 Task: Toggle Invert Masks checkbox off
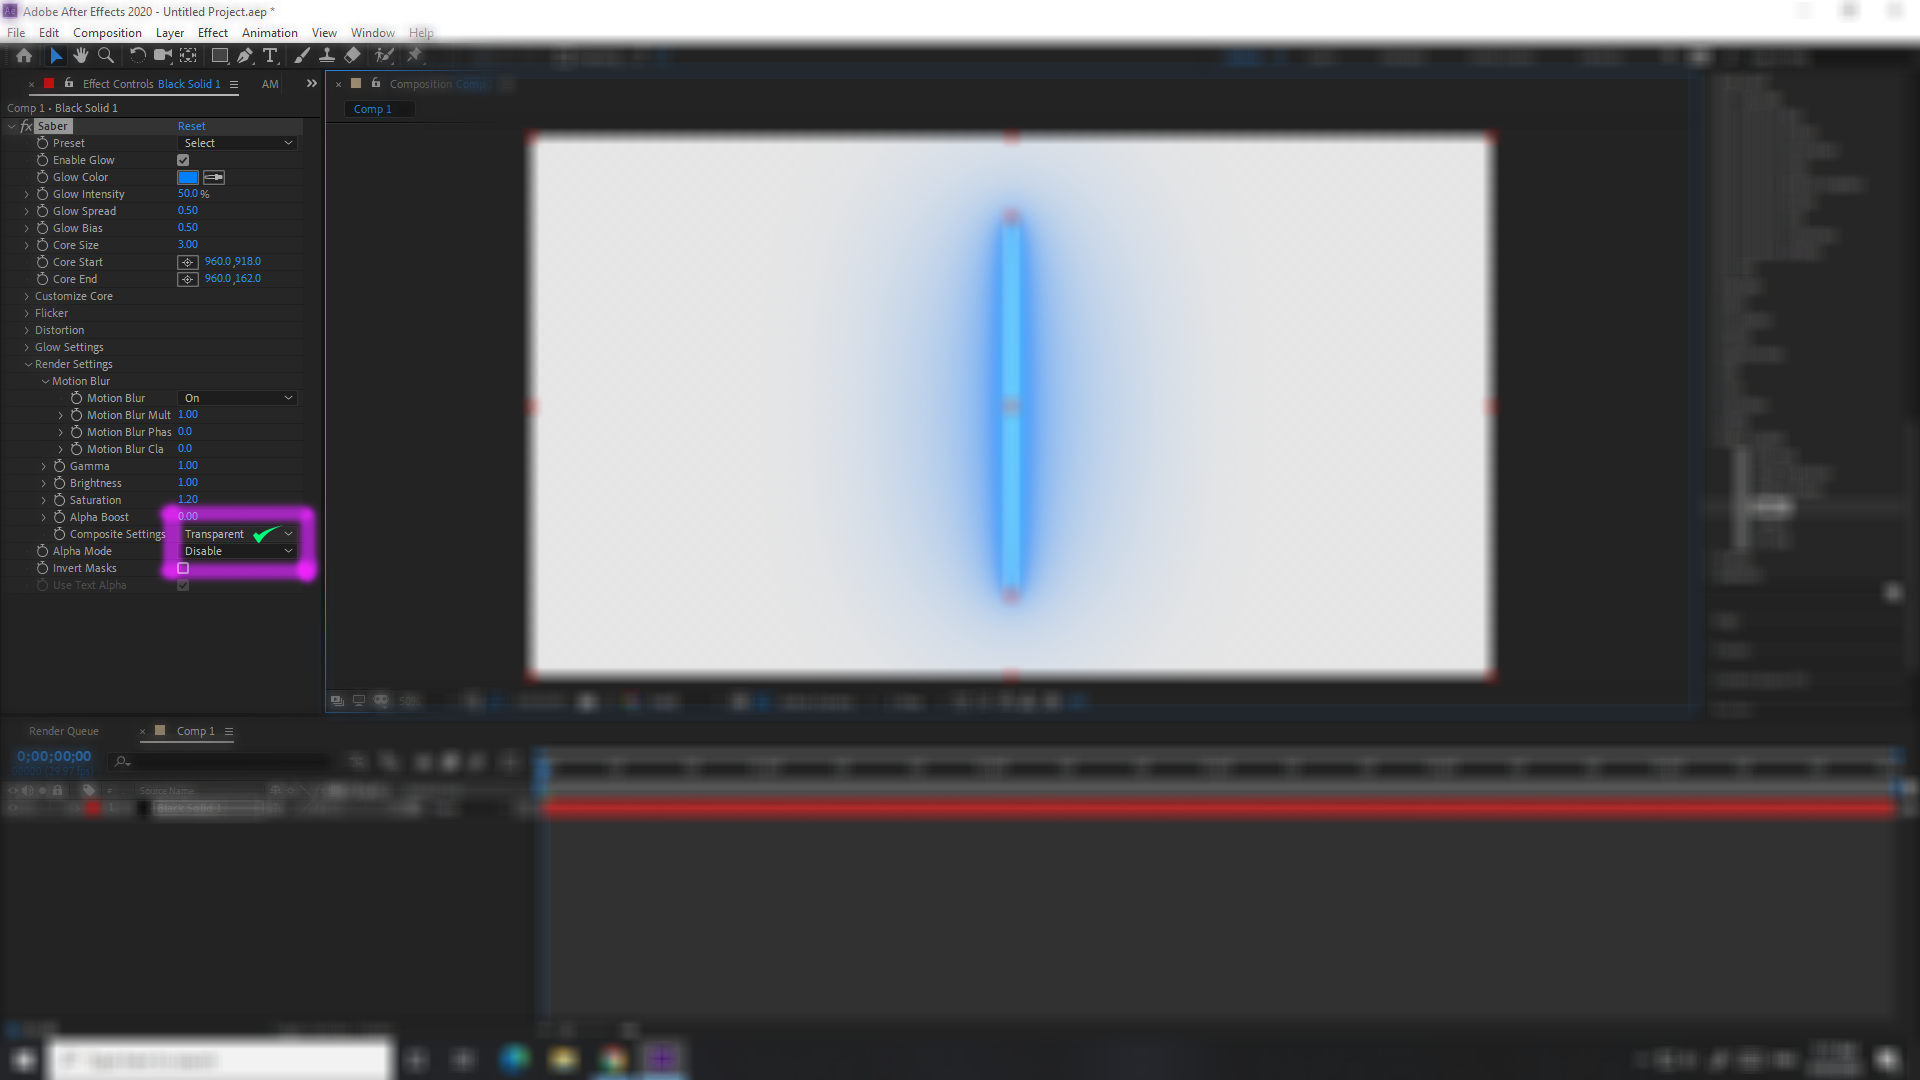click(x=183, y=567)
